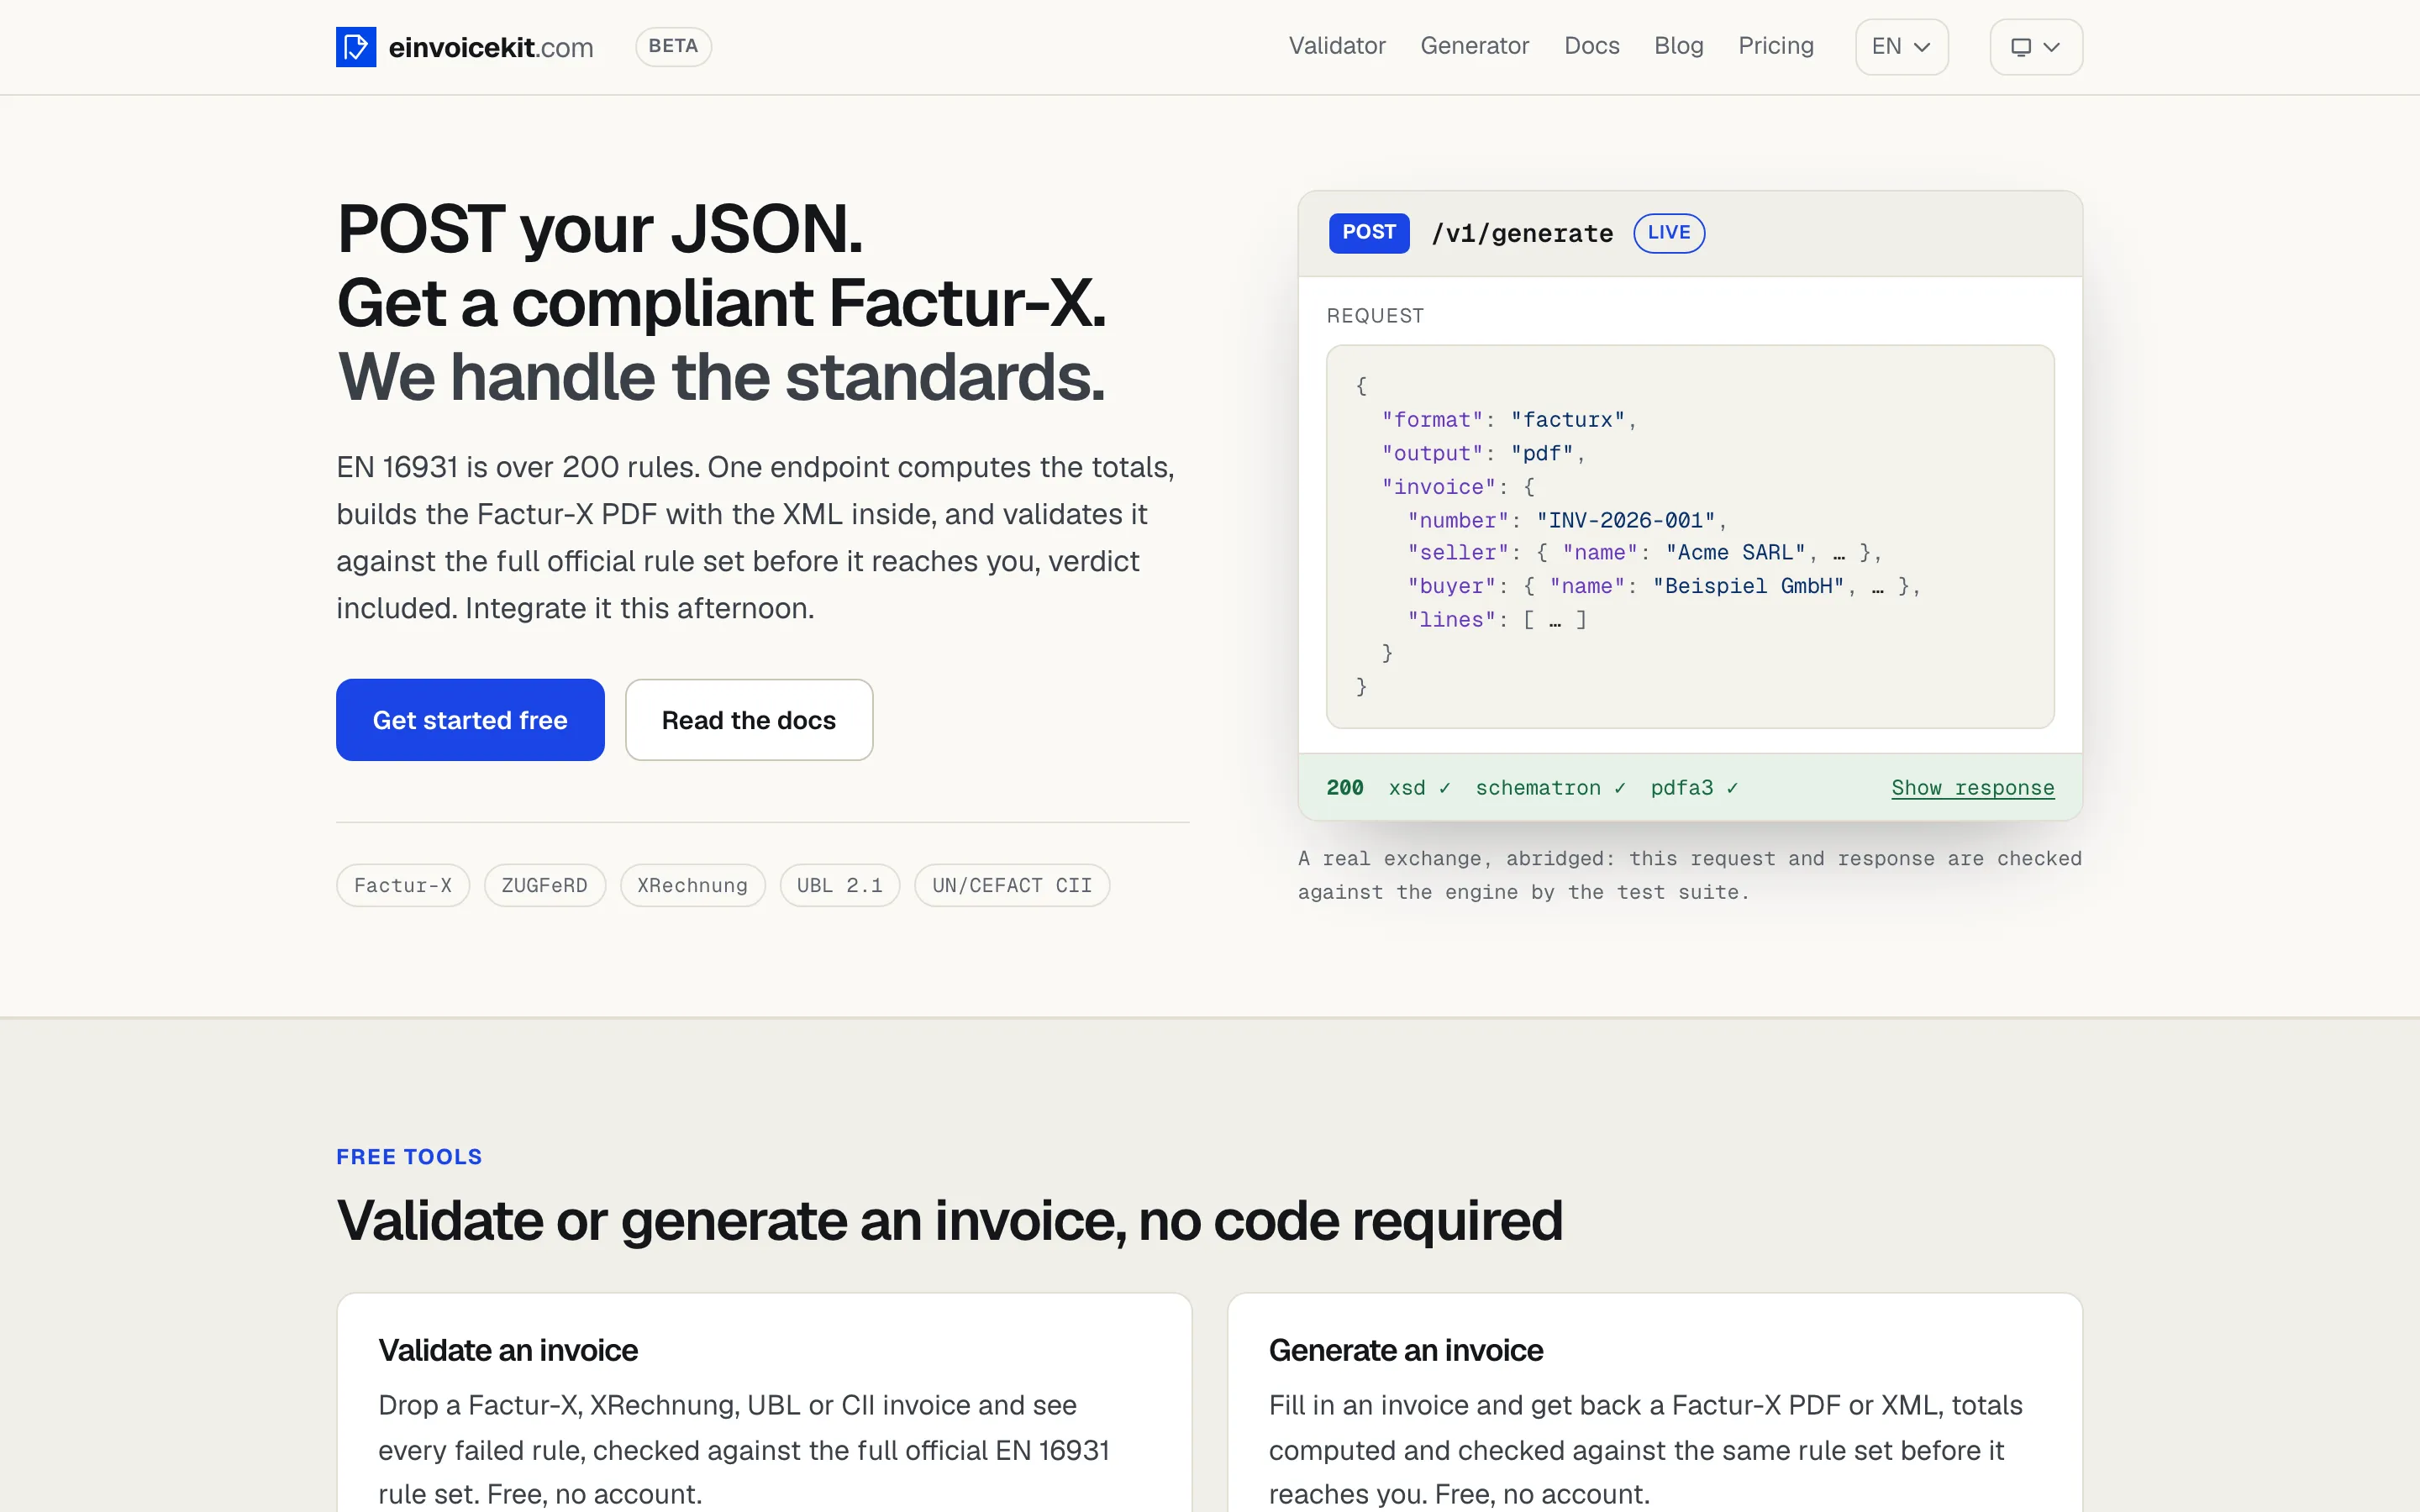Screen dimensions: 2420x1512
Task: Click the FREE TOOLS section label
Action: pos(409,1157)
